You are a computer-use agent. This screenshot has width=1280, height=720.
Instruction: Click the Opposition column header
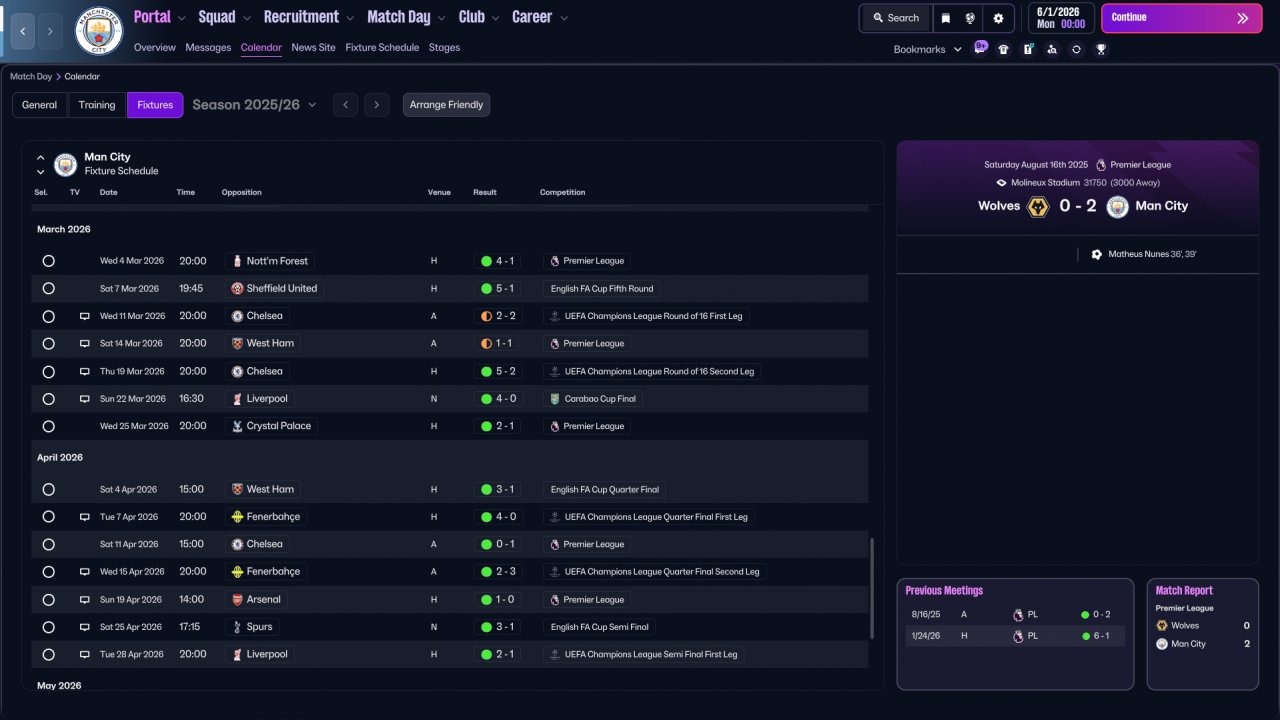(242, 193)
